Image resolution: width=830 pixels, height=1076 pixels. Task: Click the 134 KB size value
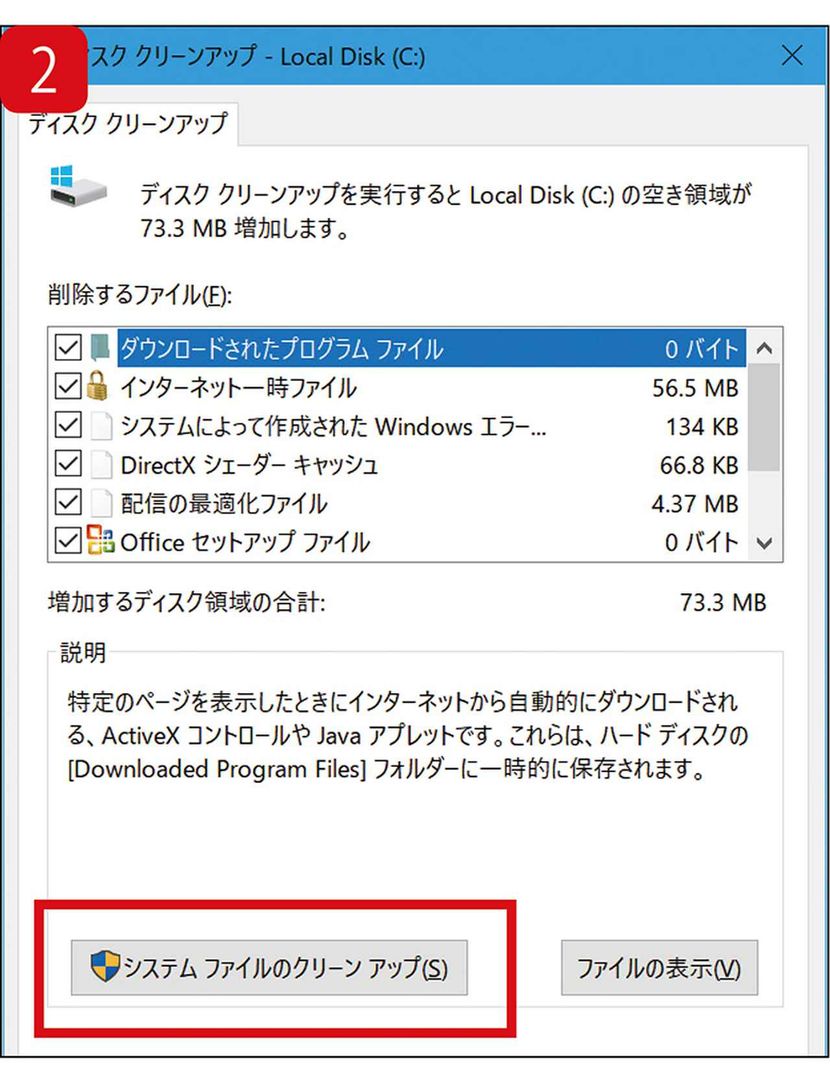coord(702,427)
